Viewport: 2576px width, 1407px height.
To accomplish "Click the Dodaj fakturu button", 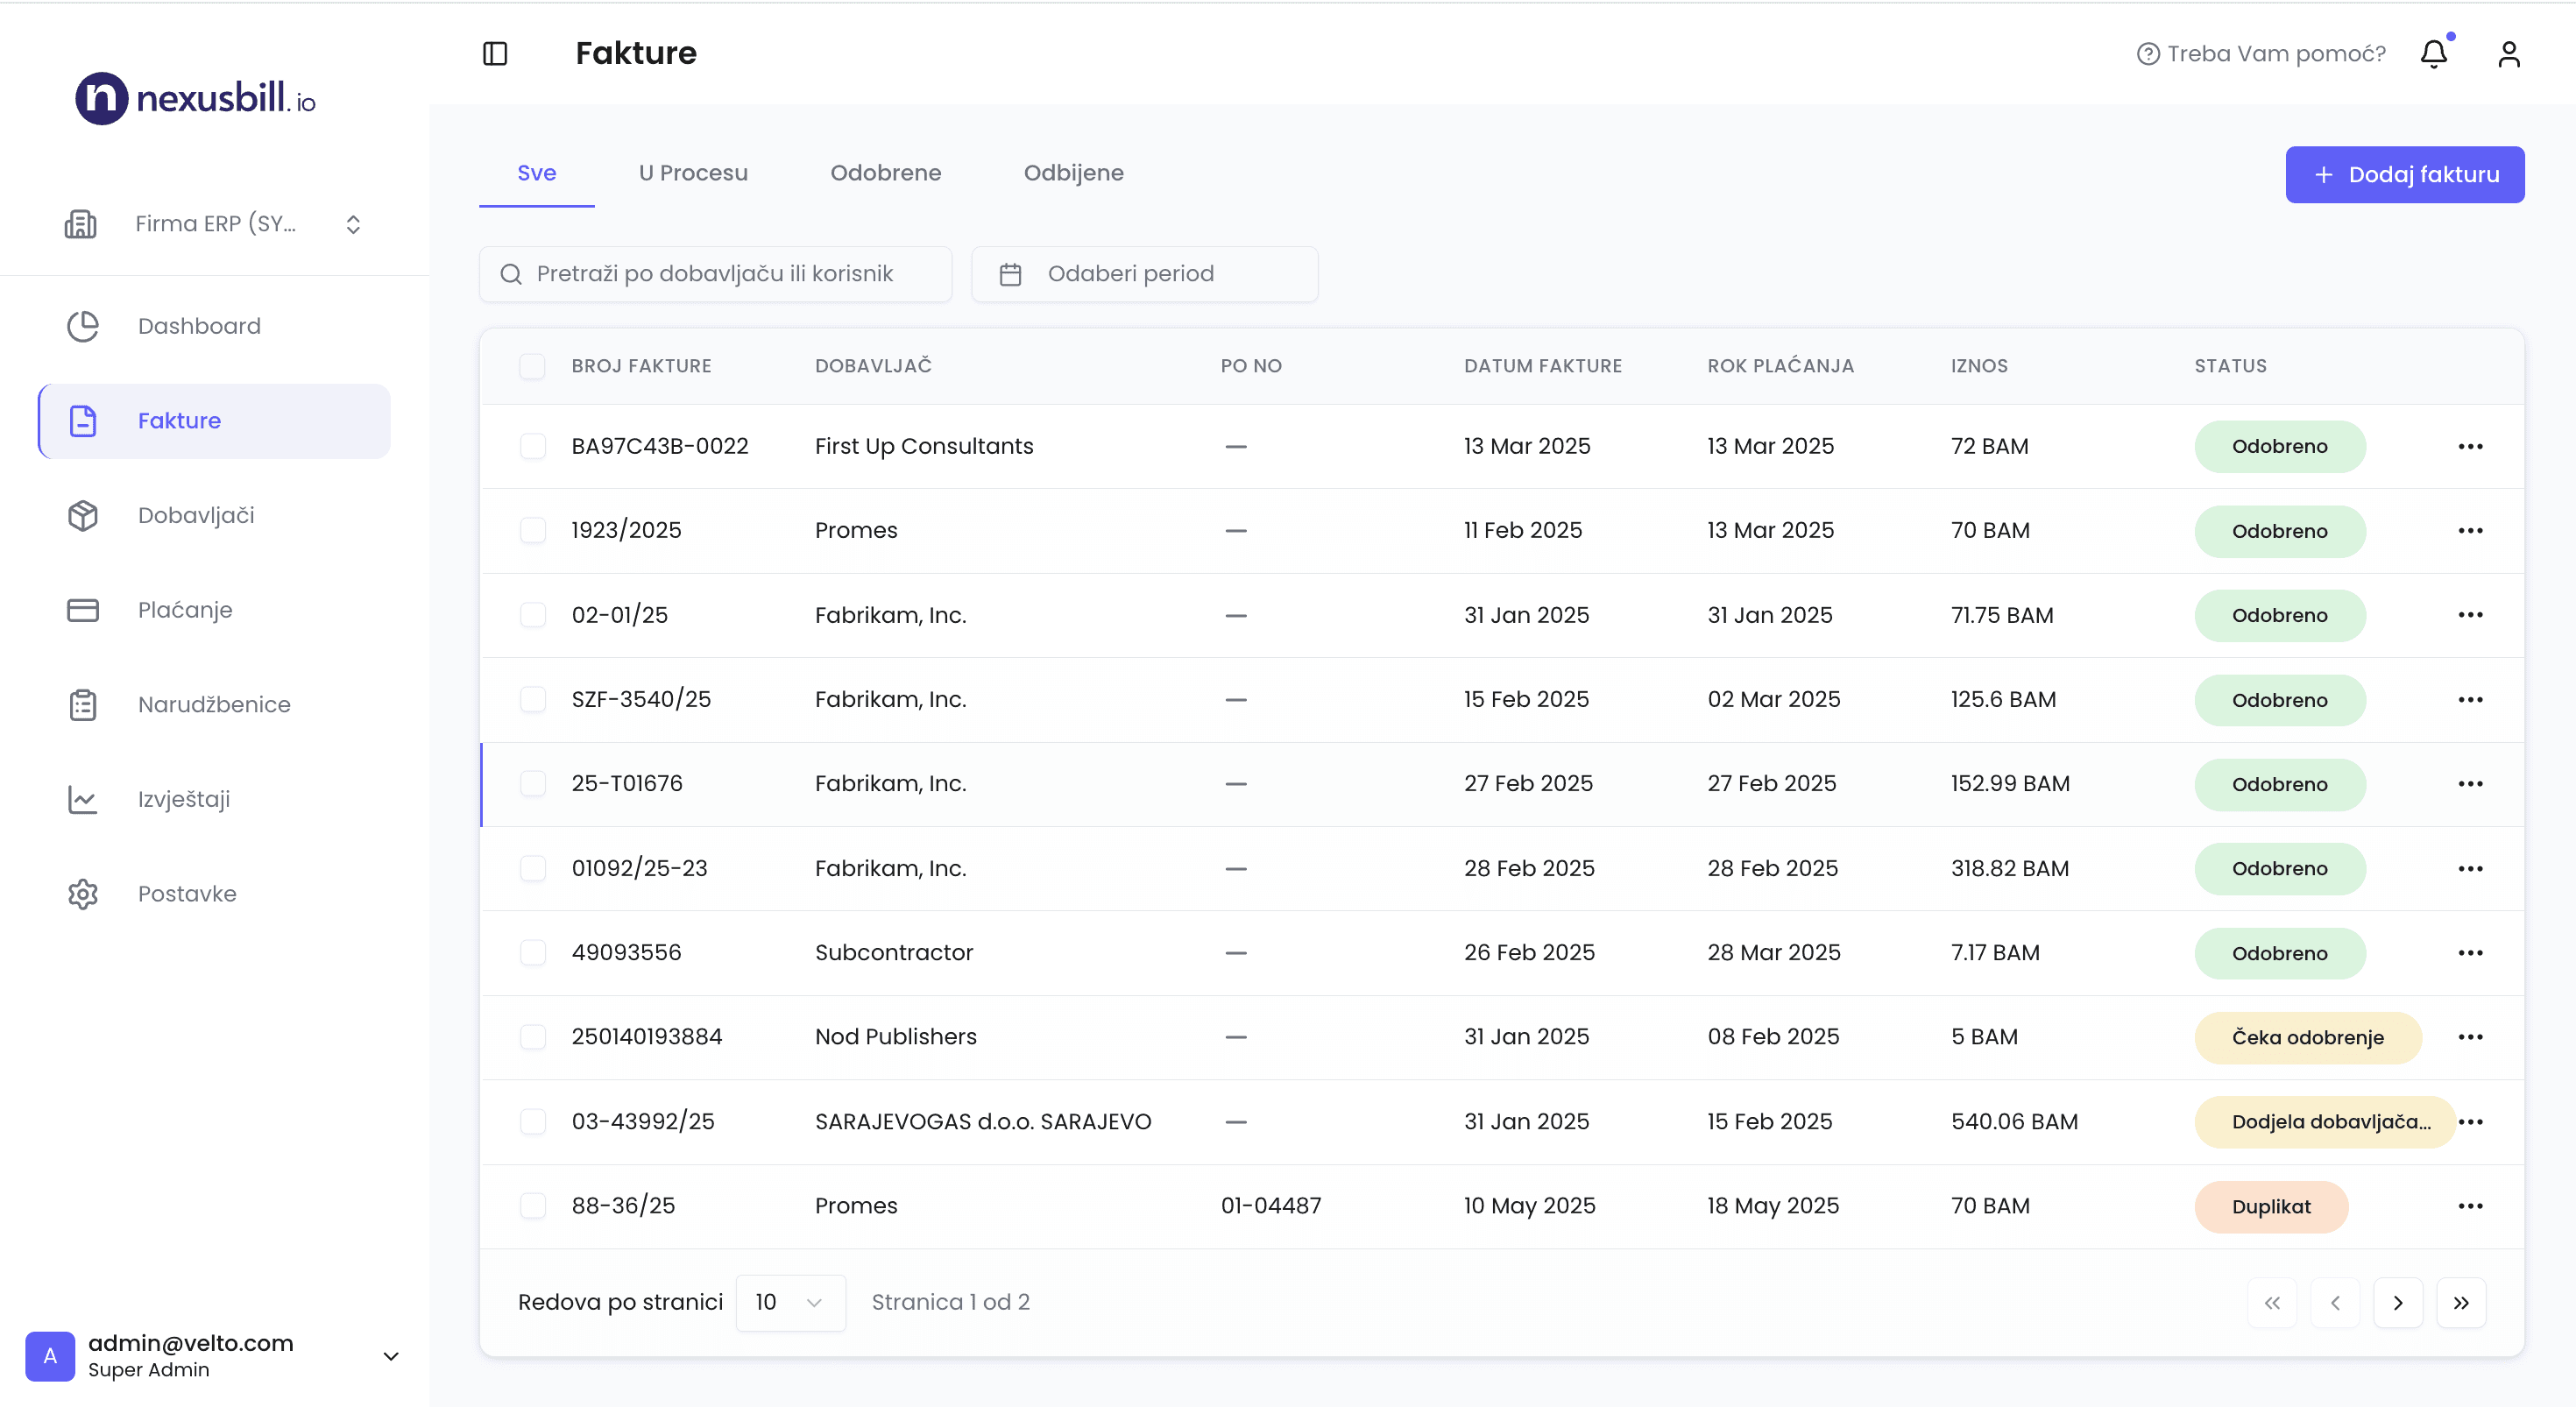I will 2404,175.
